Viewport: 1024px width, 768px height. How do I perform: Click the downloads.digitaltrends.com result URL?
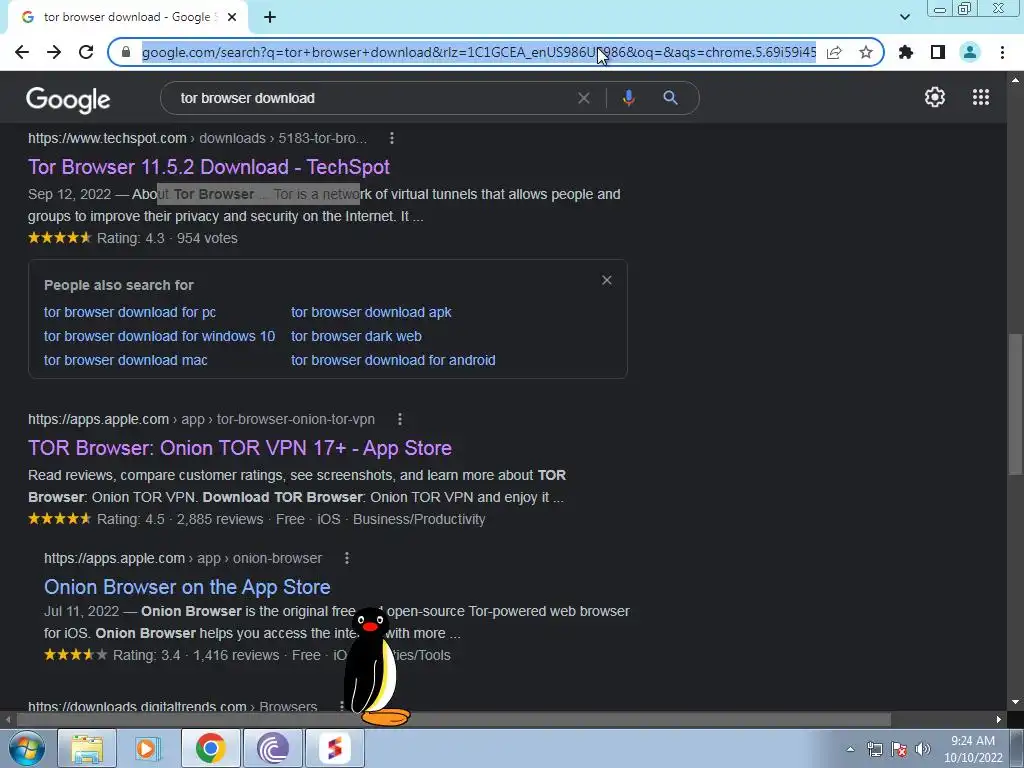(172, 706)
